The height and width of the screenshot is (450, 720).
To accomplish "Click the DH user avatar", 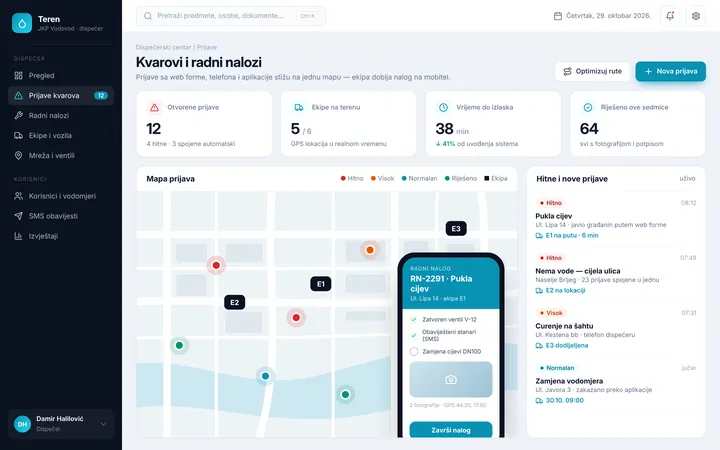I will pyautogui.click(x=22, y=424).
